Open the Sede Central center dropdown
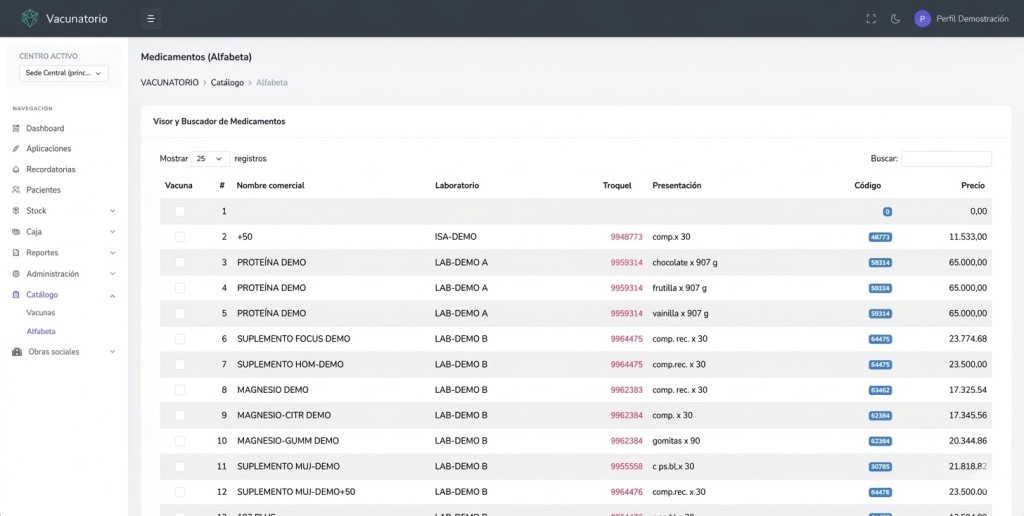This screenshot has height=516, width=1024. click(x=64, y=73)
